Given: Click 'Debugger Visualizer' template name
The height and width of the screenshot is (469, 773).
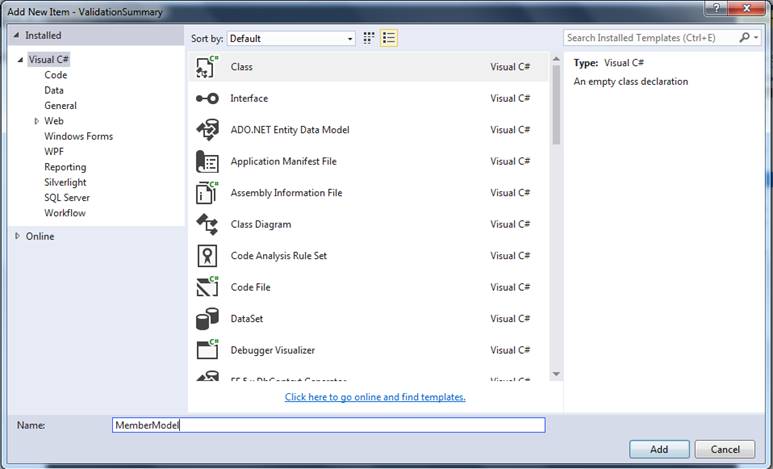Looking at the screenshot, I should point(273,350).
